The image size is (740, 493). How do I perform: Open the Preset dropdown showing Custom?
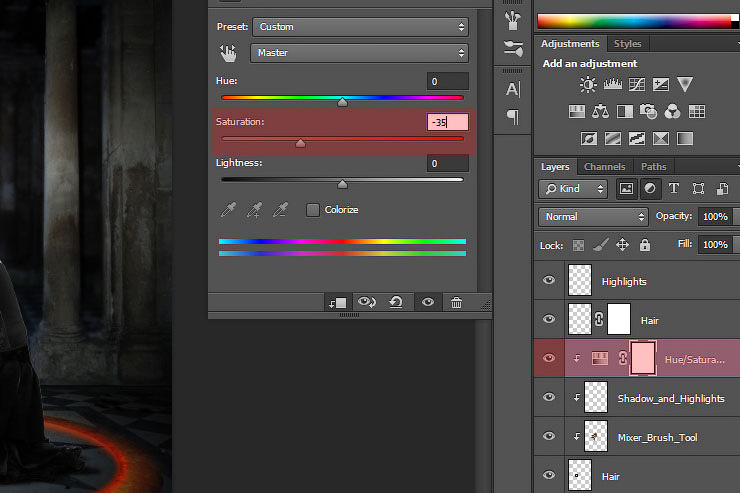click(x=360, y=27)
